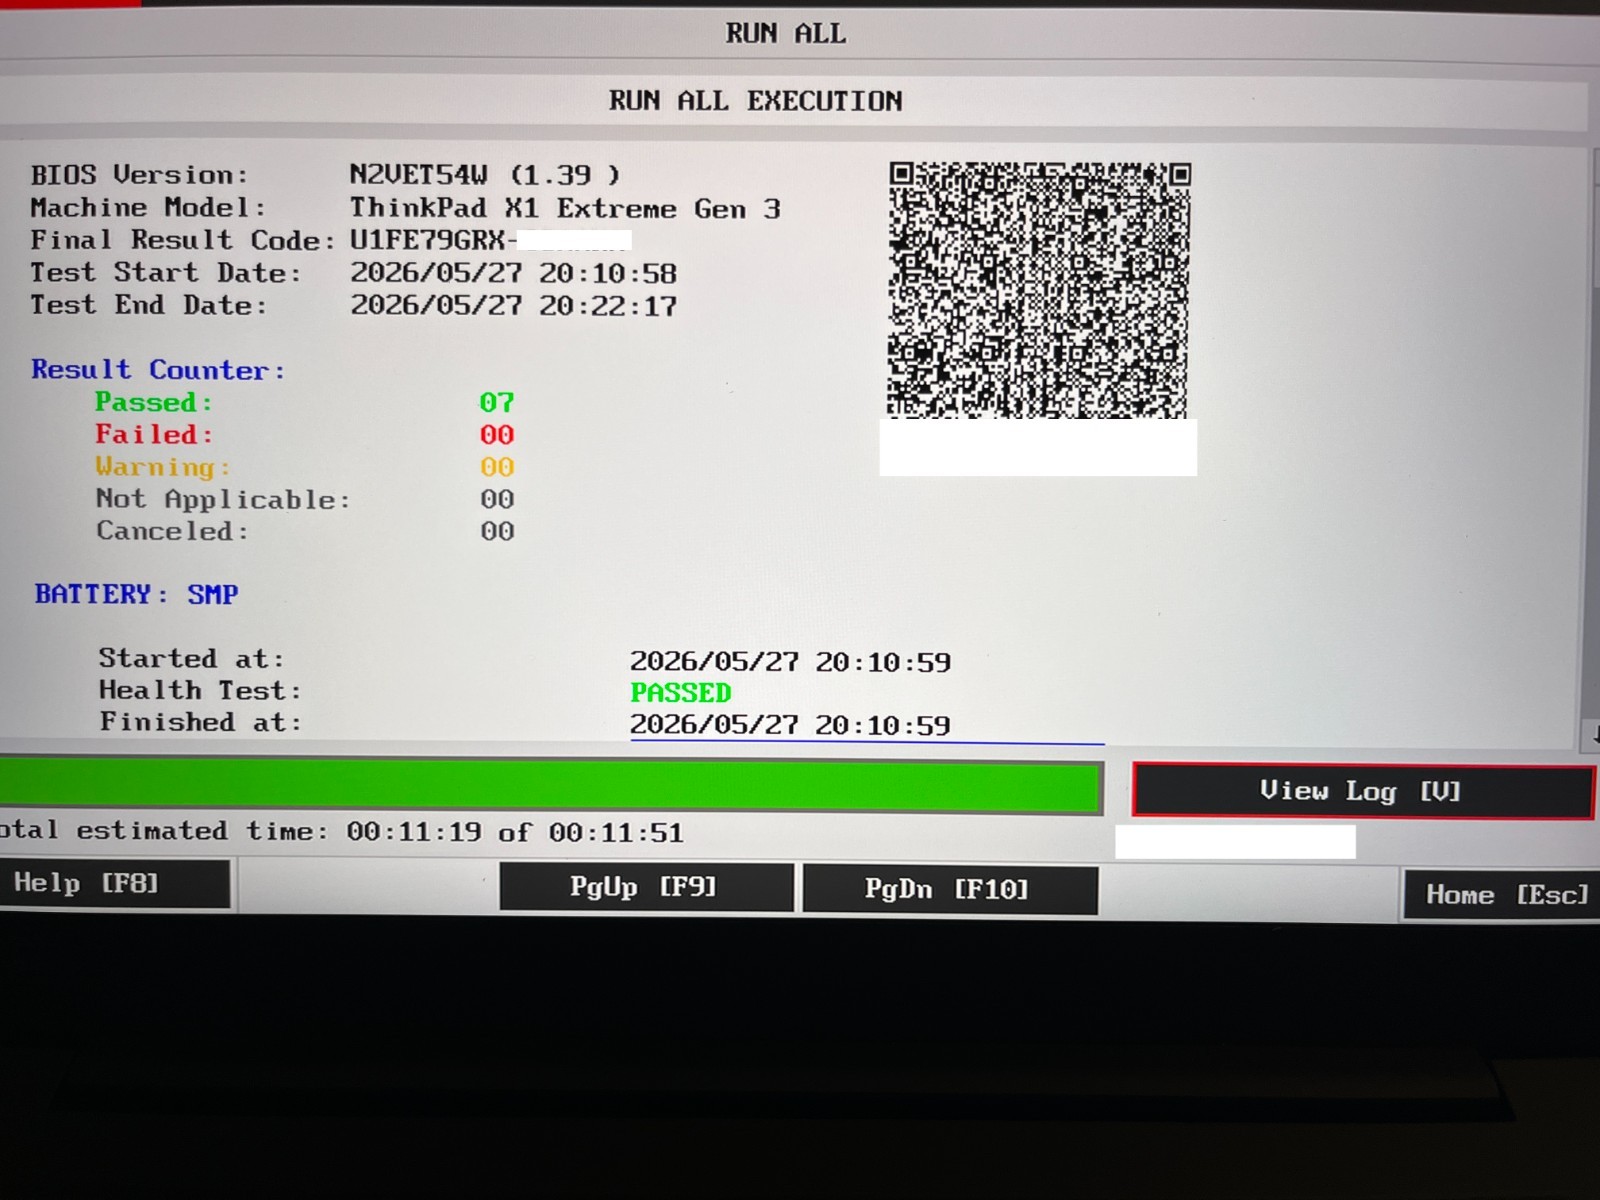This screenshot has width=1600, height=1200.
Task: Go down a page with PgDn [F10]
Action: pos(950,889)
